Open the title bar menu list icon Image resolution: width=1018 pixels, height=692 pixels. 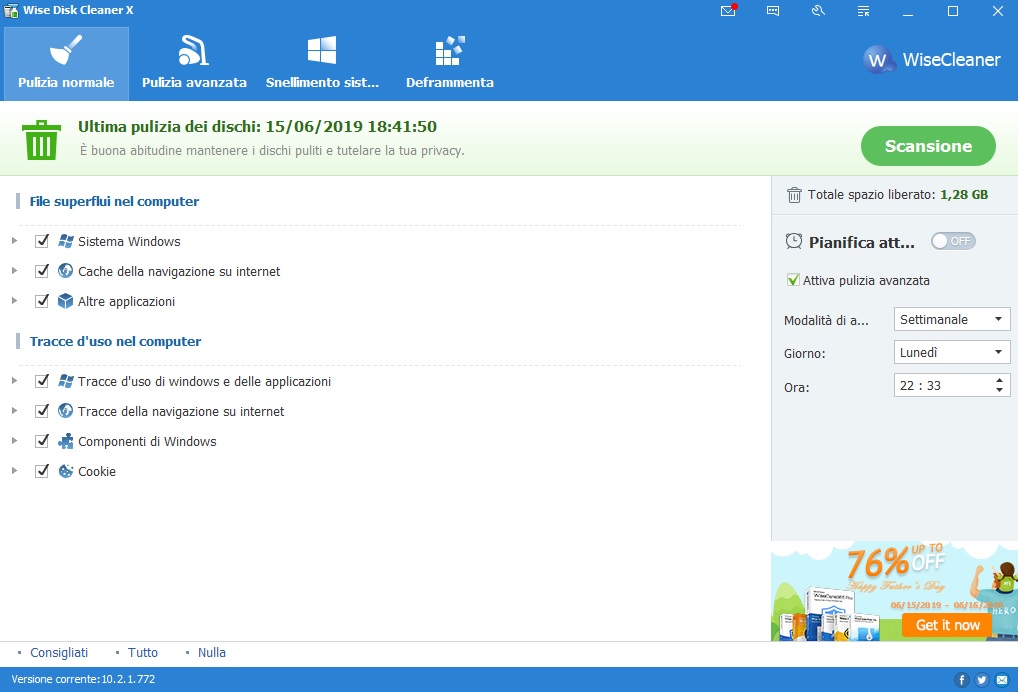click(863, 11)
